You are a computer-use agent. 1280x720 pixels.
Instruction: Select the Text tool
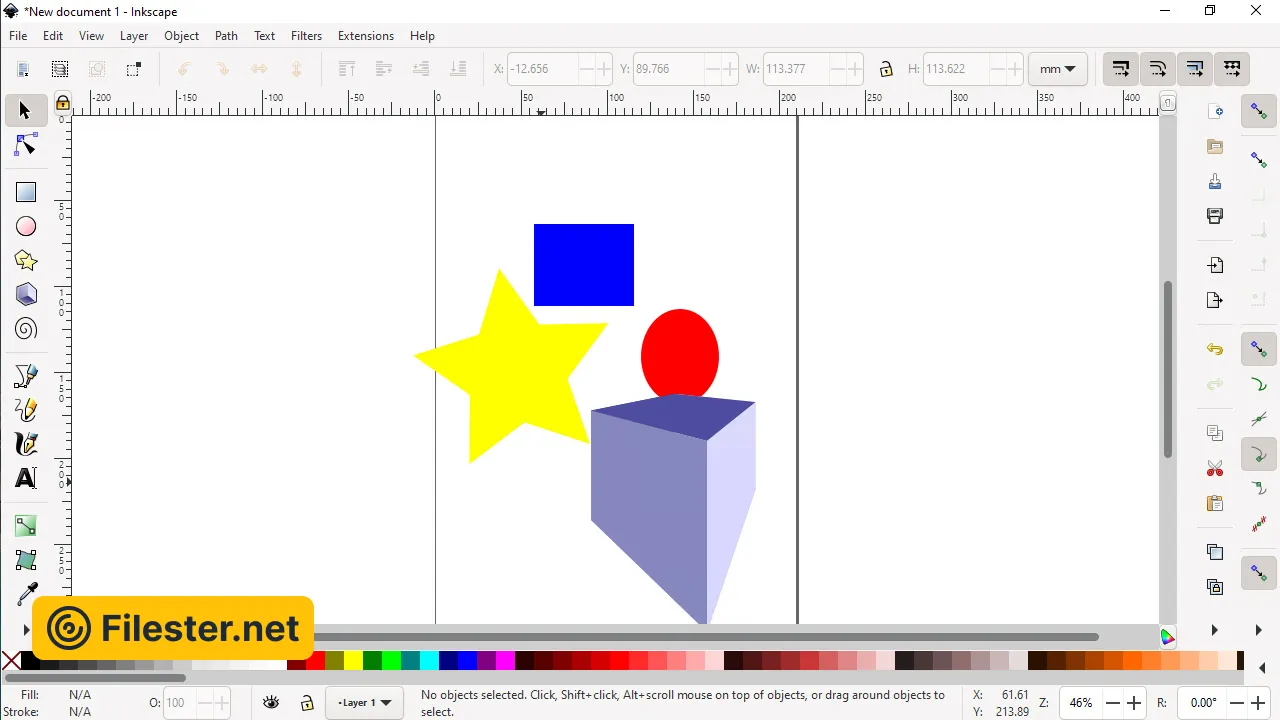(26, 478)
